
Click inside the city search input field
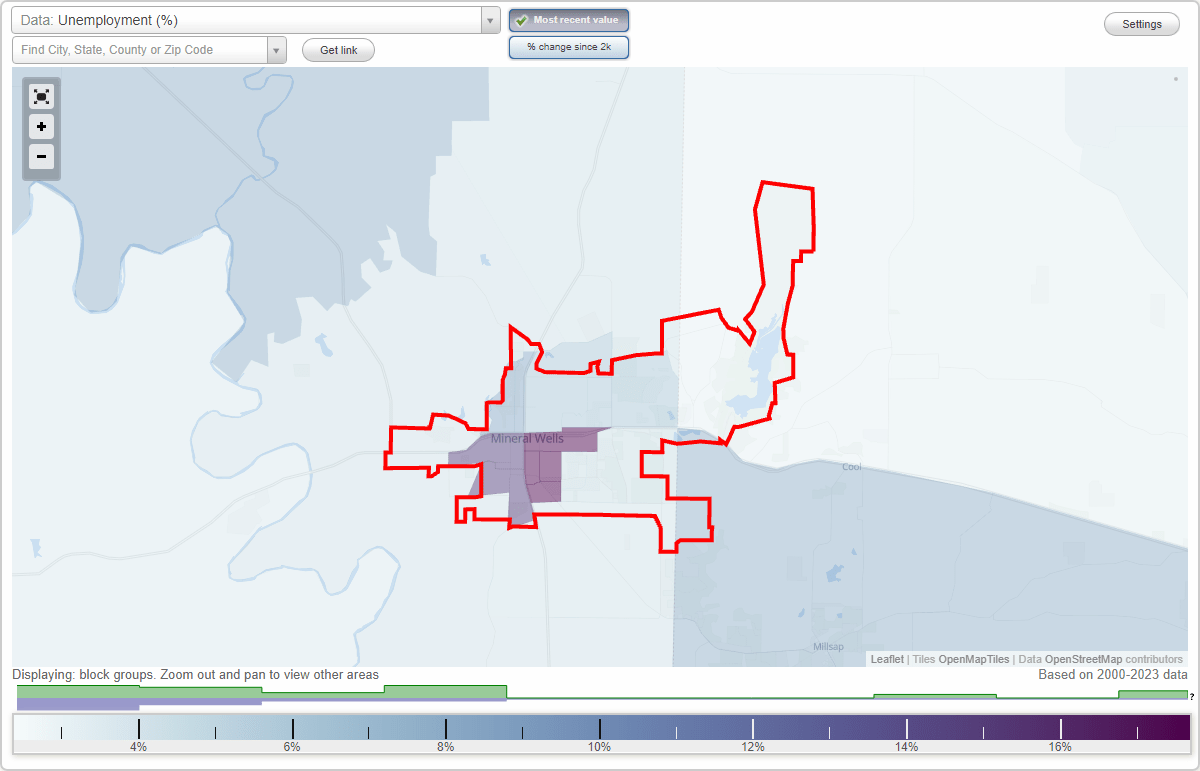coord(140,50)
